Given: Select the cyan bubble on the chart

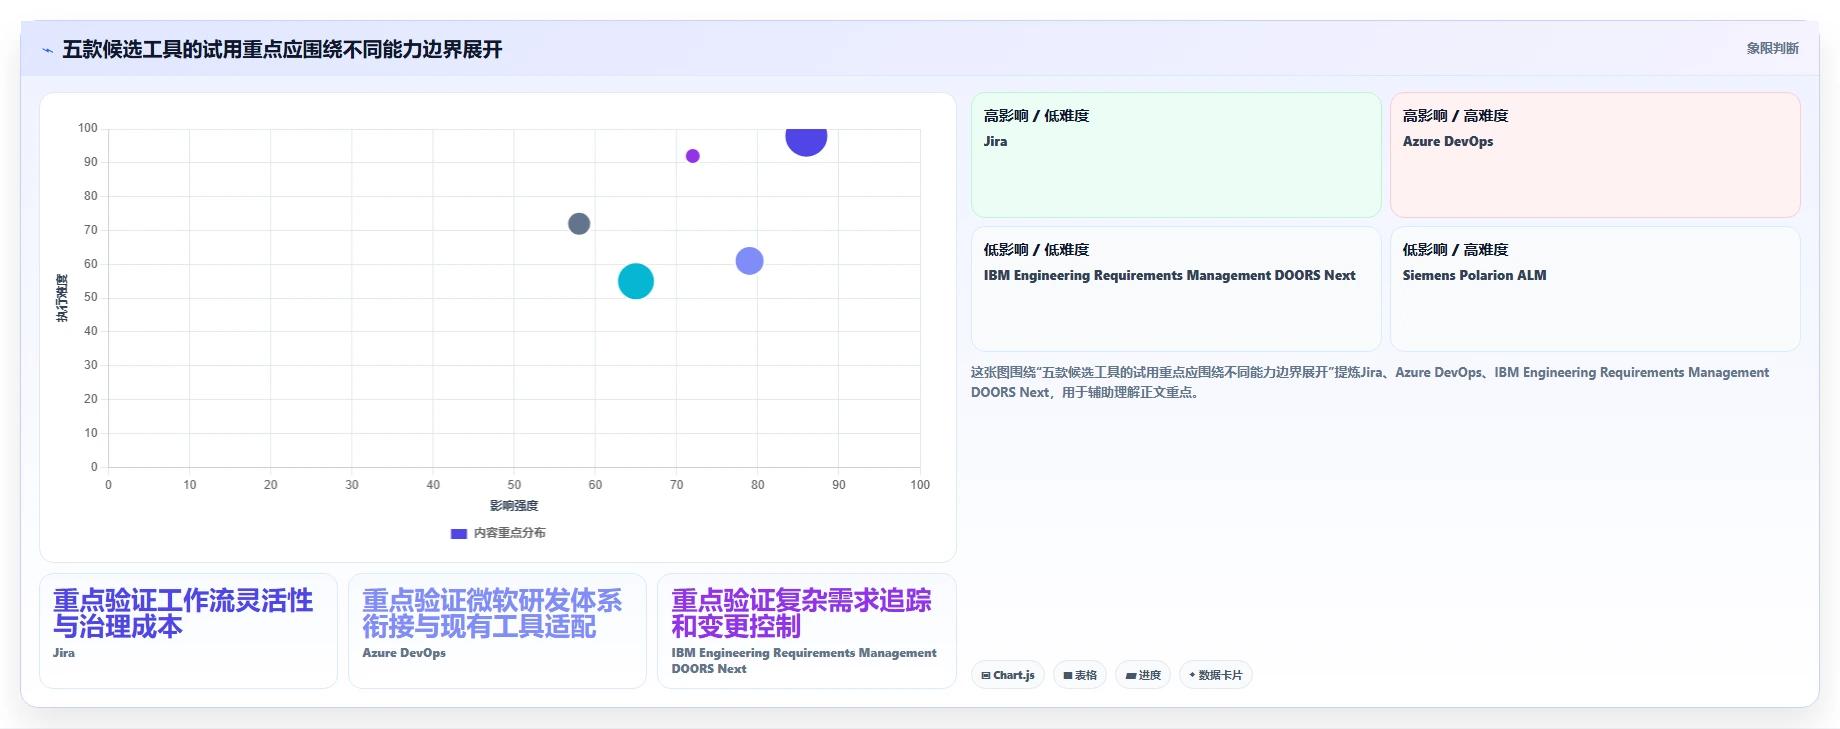Looking at the screenshot, I should point(636,281).
